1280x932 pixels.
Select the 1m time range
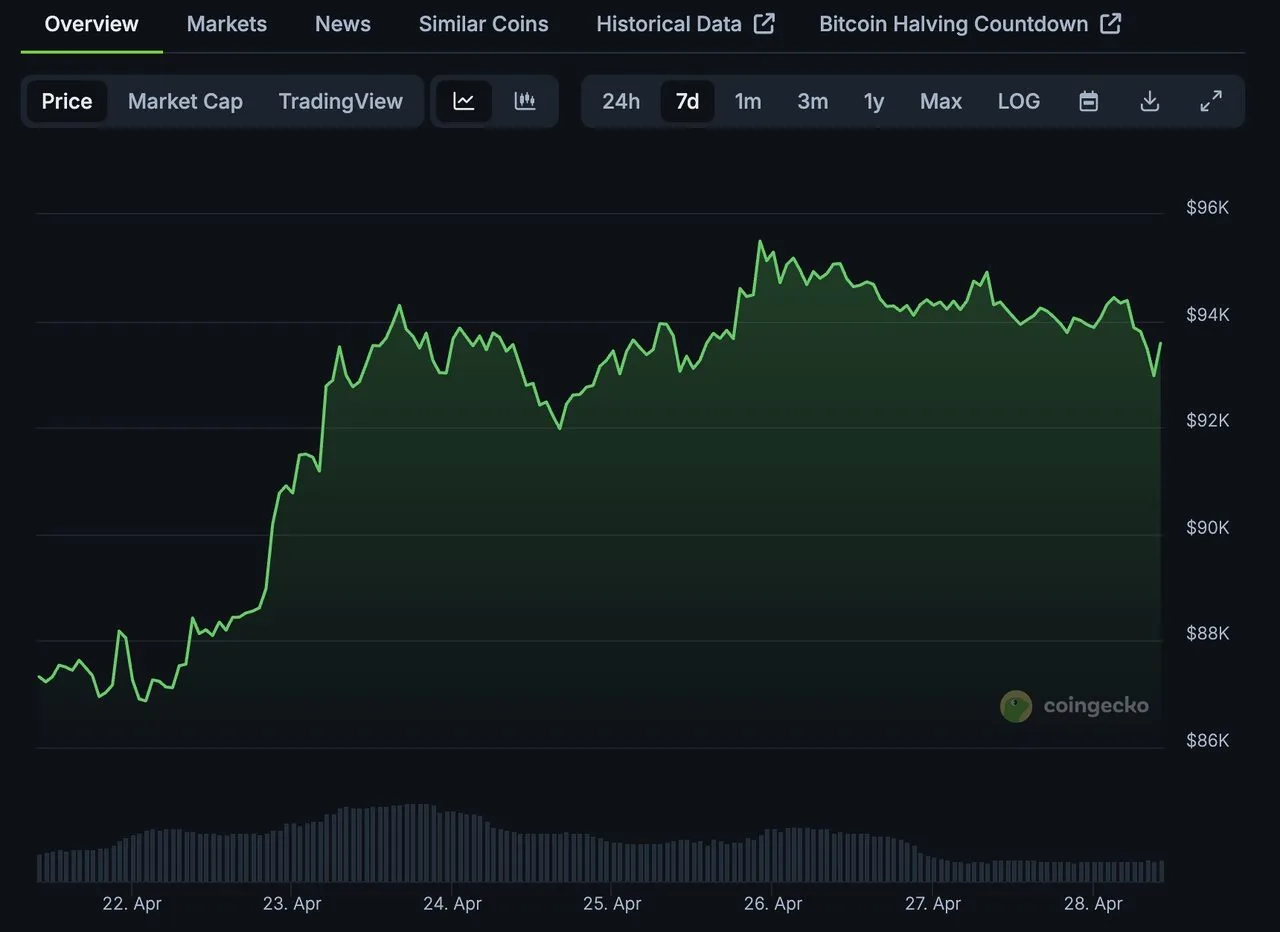pos(748,101)
